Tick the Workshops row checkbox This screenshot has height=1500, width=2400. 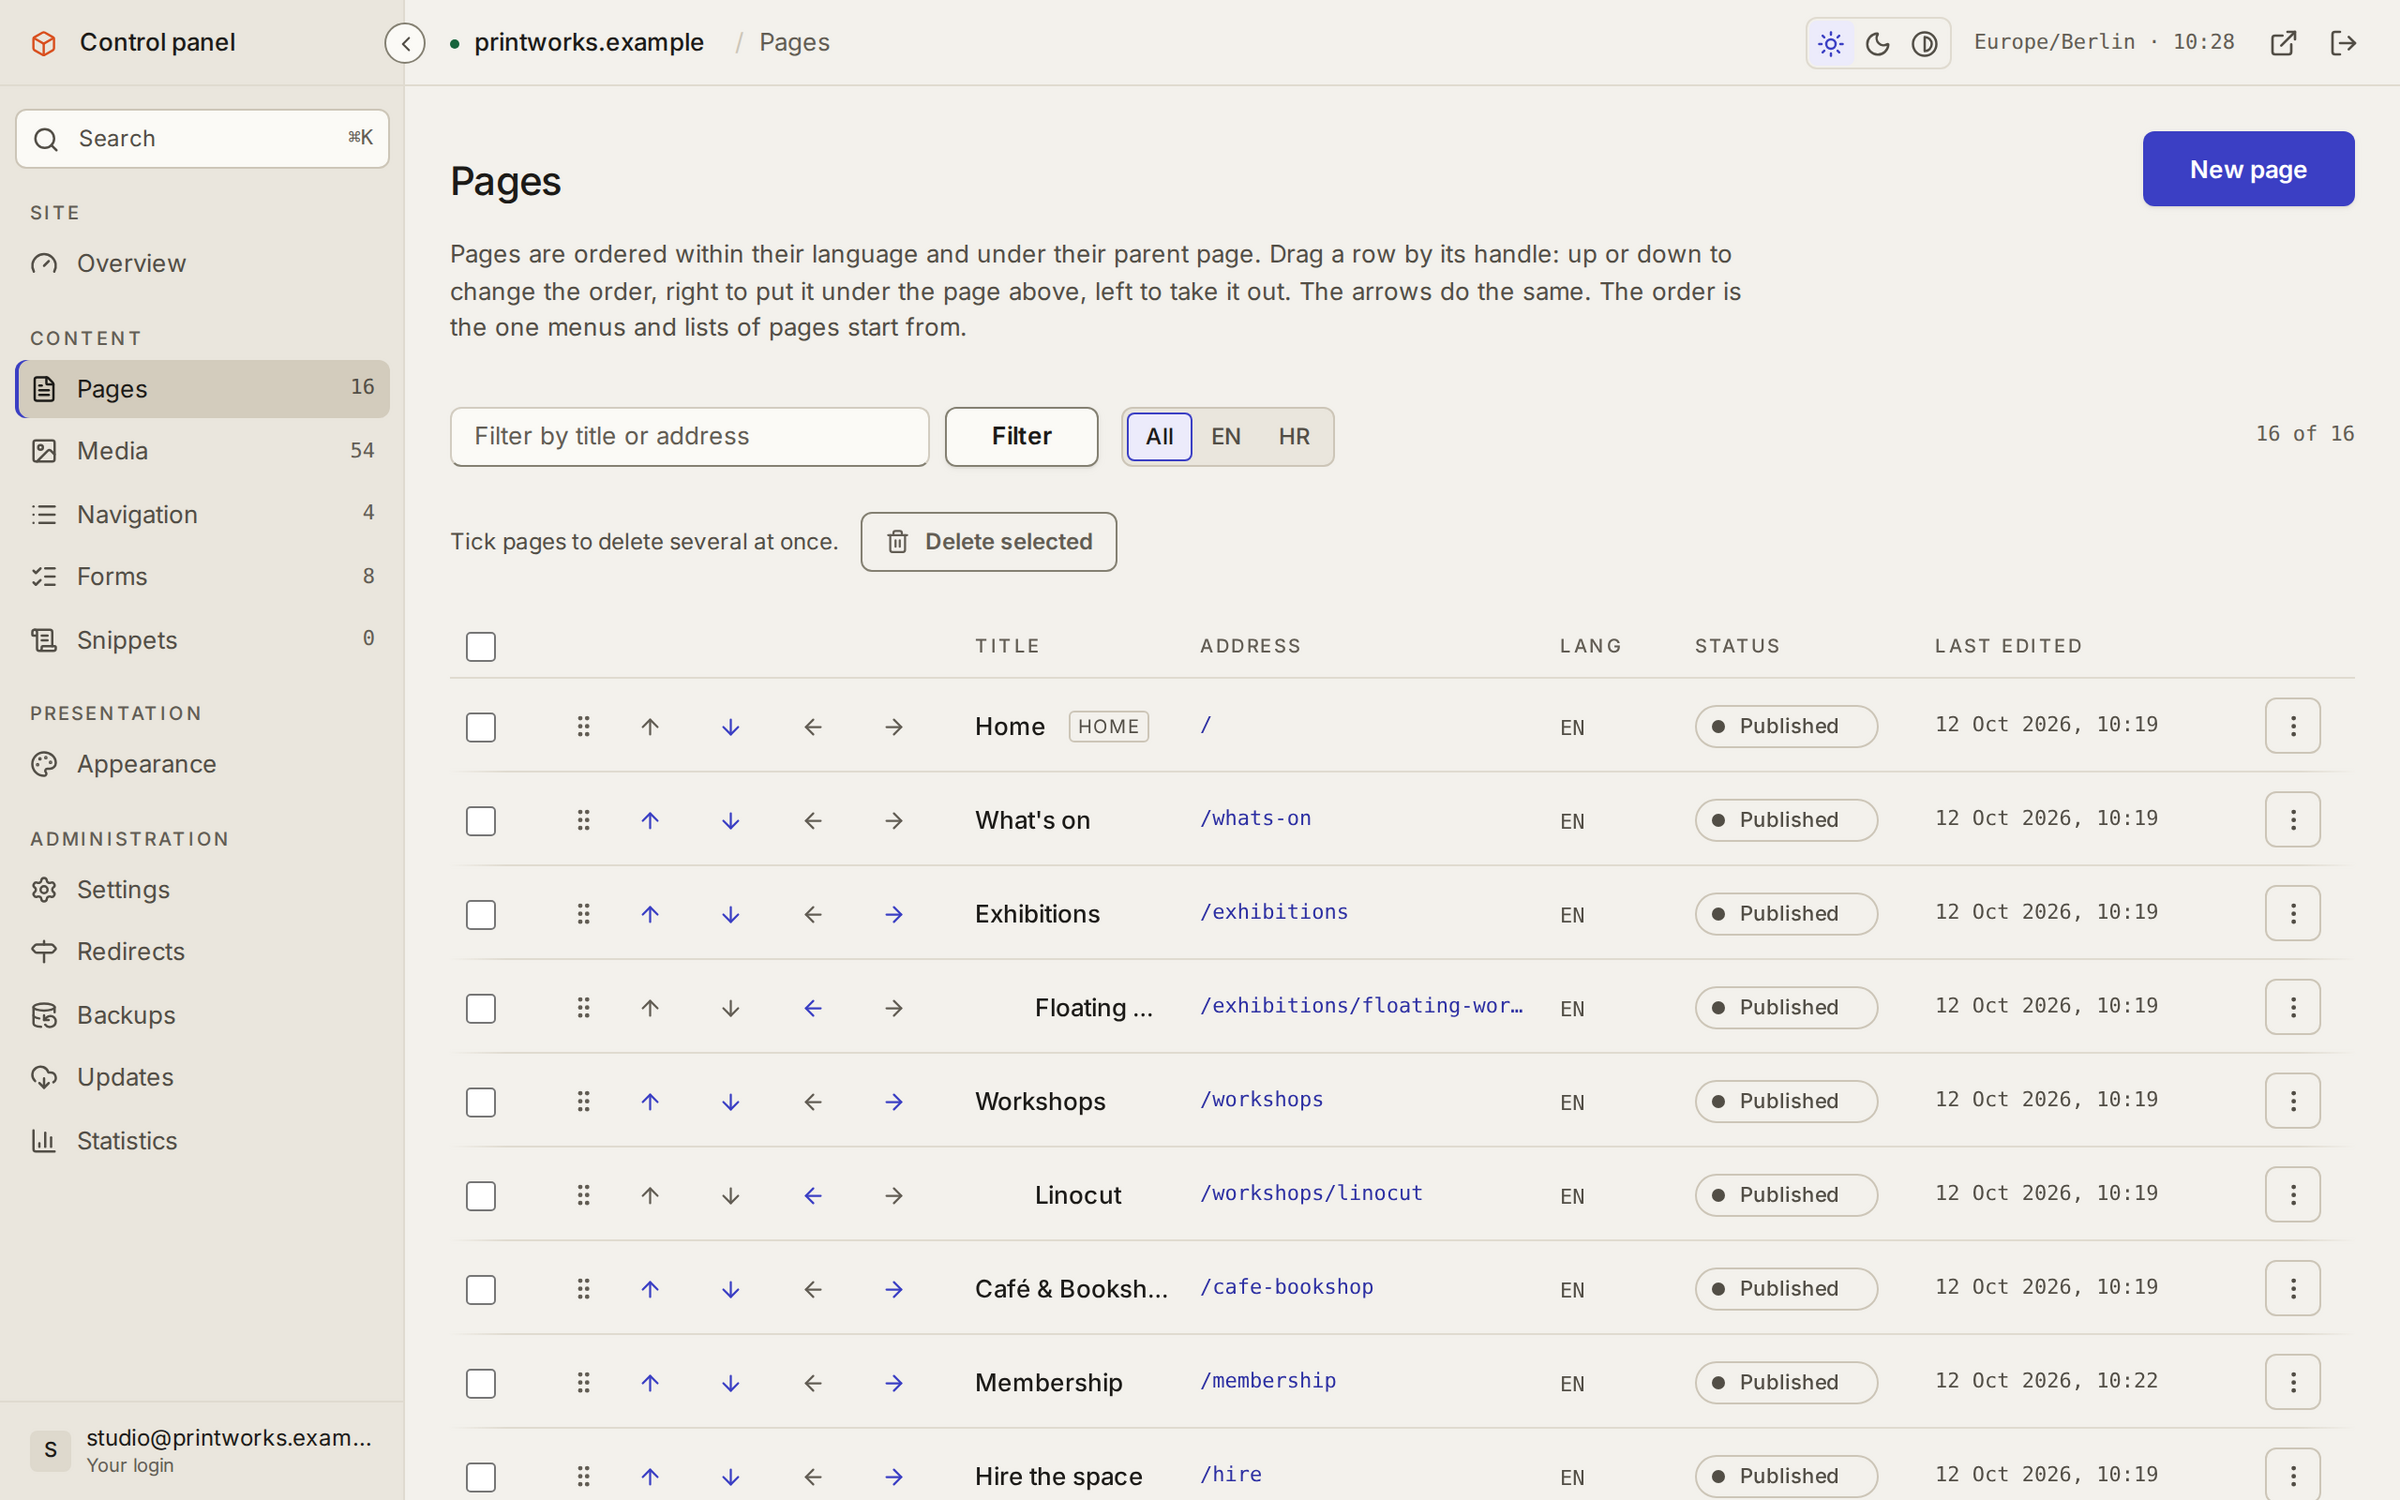pyautogui.click(x=481, y=1102)
